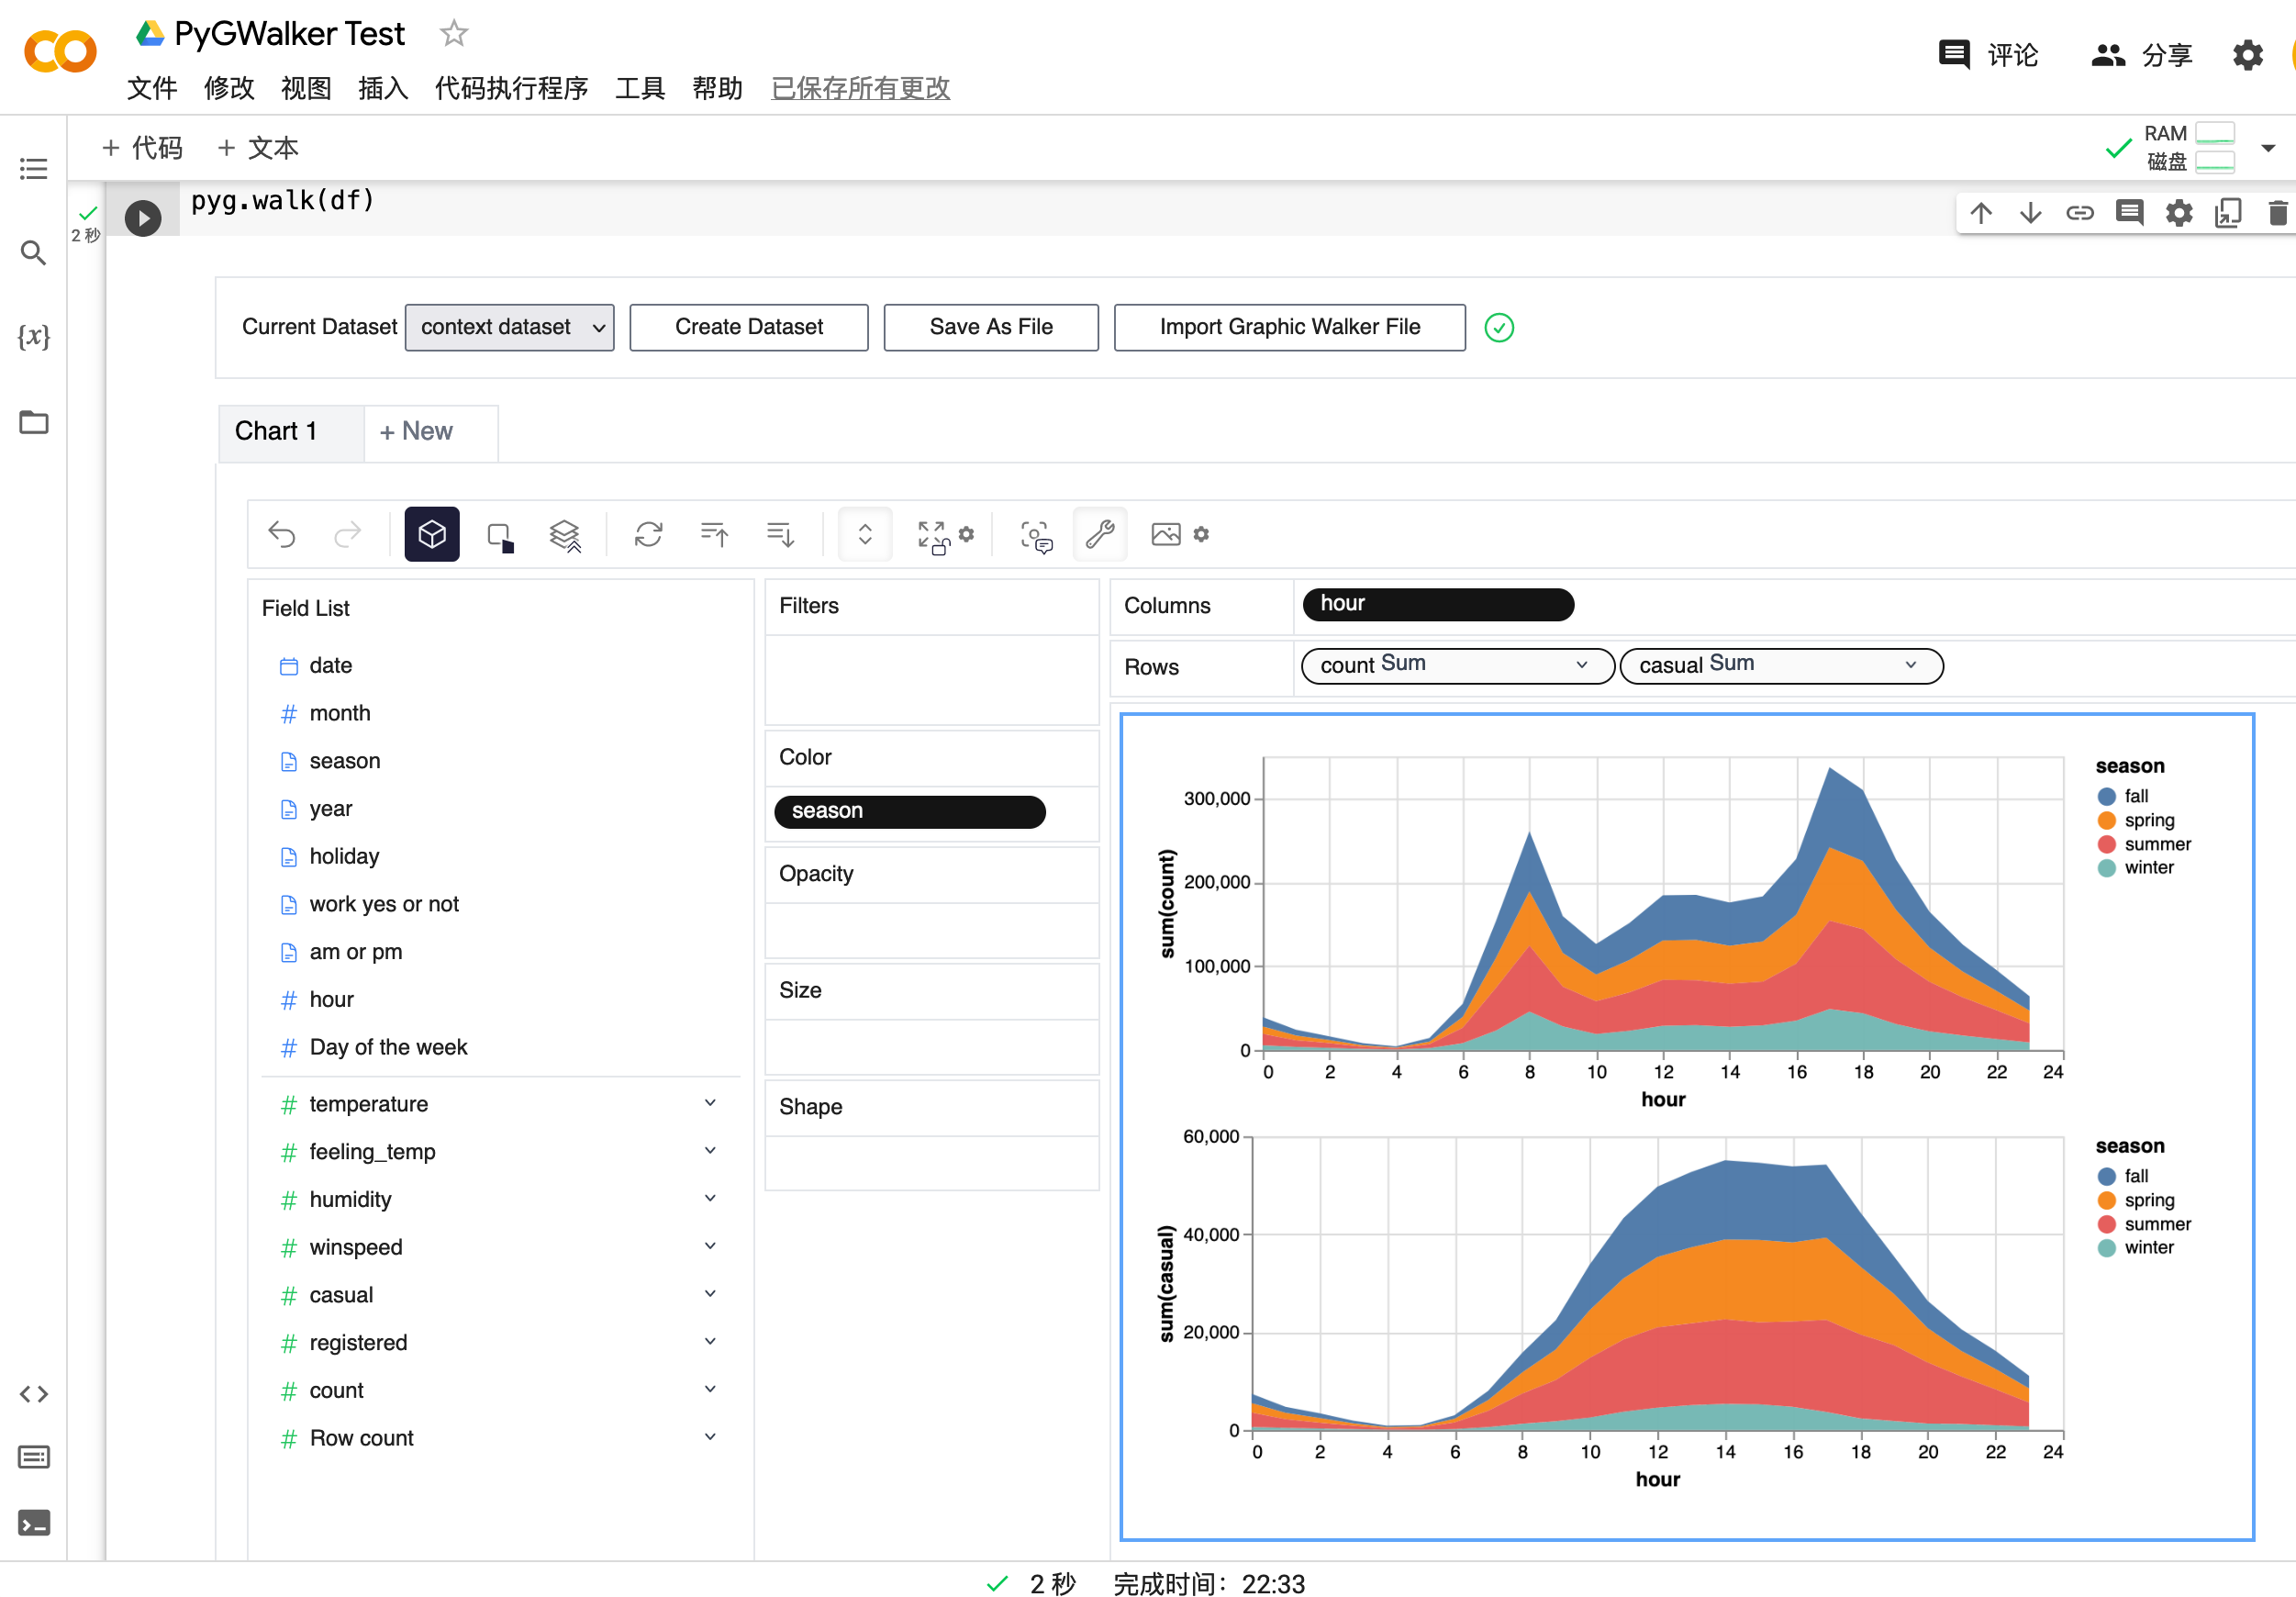Click the transpose axes icon
Screen dimensions: 2296x1597
click(x=648, y=535)
